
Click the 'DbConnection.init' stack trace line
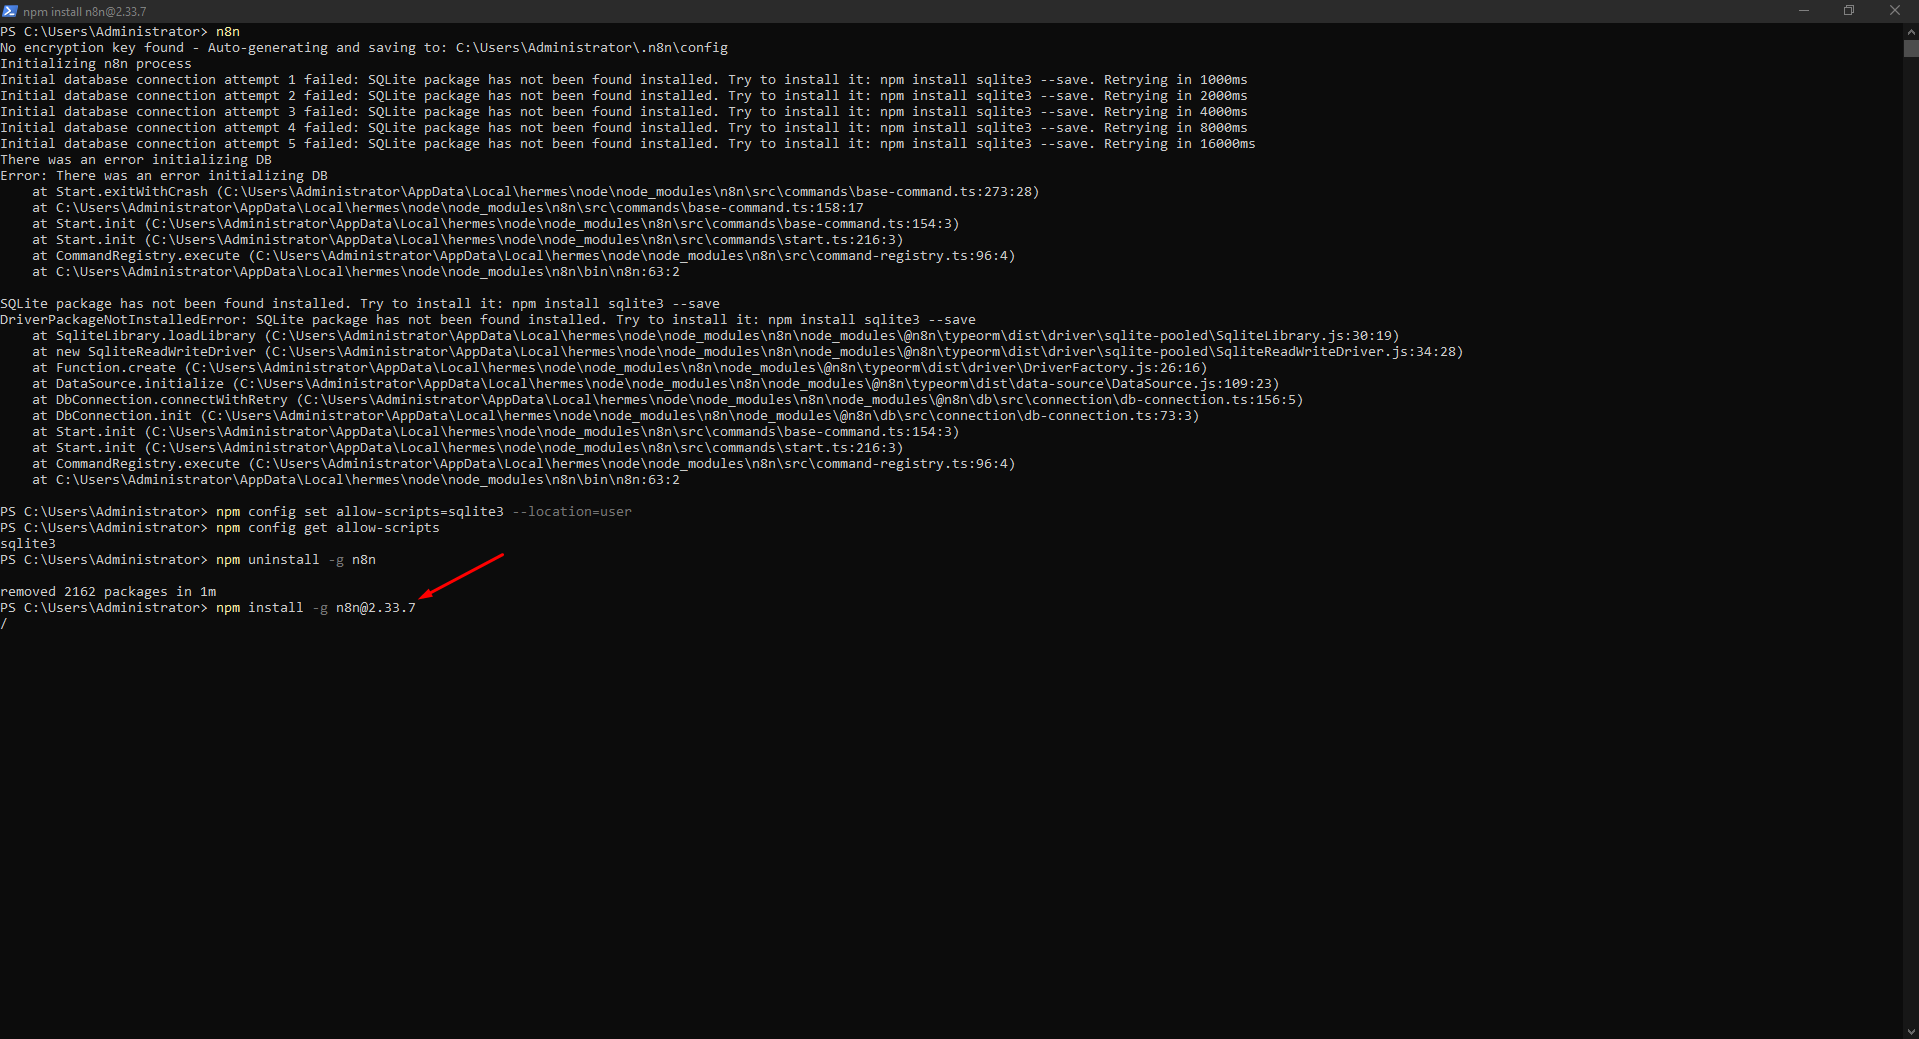tap(616, 416)
